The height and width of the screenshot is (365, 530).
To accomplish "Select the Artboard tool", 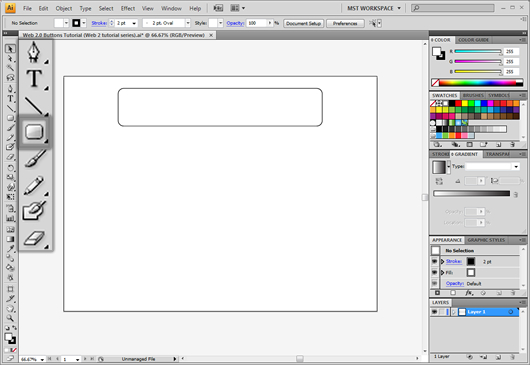I will [10, 289].
